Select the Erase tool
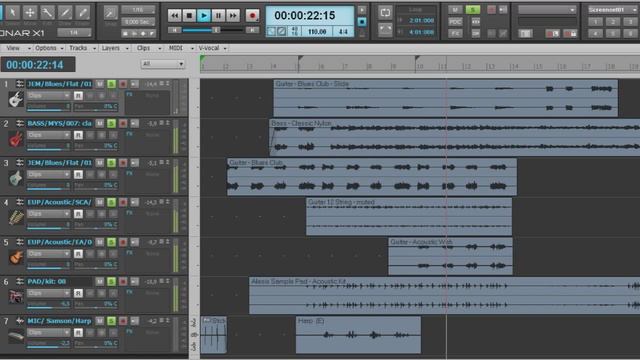This screenshot has width=640, height=360. point(82,13)
